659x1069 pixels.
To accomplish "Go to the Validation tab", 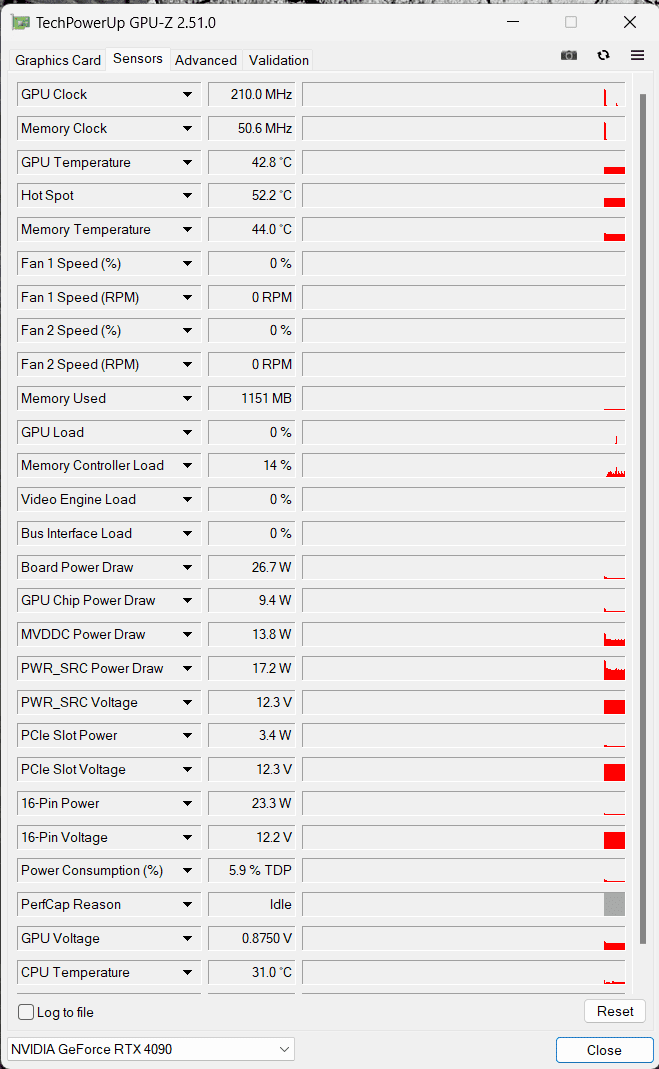I will [279, 60].
